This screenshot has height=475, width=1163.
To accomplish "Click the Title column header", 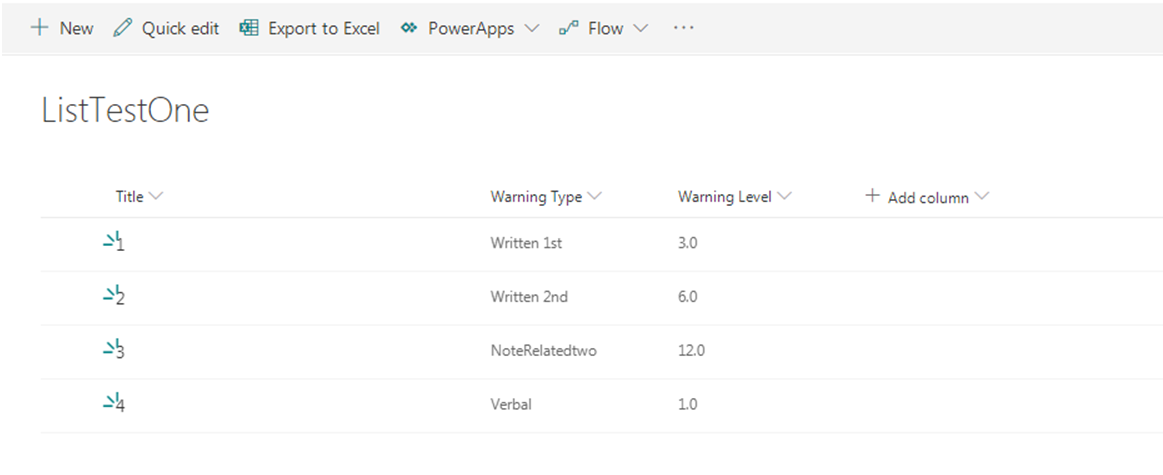I will tap(129, 197).
